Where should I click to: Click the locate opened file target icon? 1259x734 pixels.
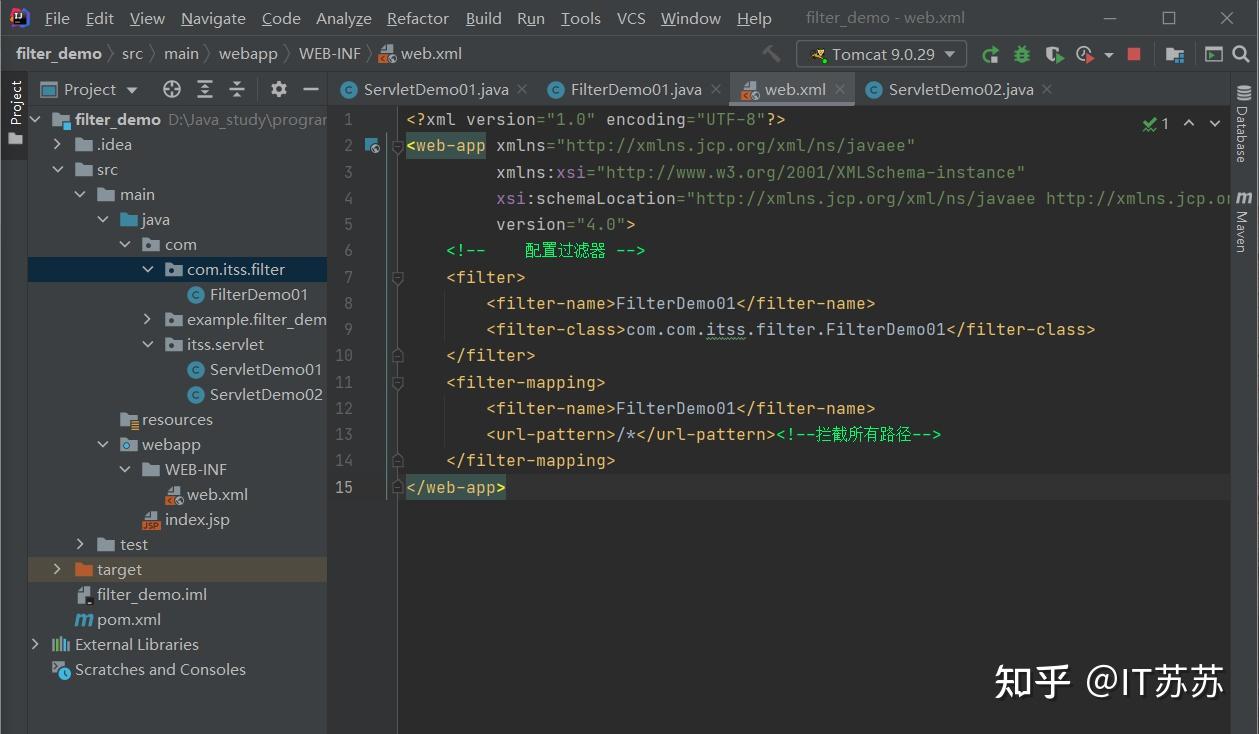(x=172, y=89)
